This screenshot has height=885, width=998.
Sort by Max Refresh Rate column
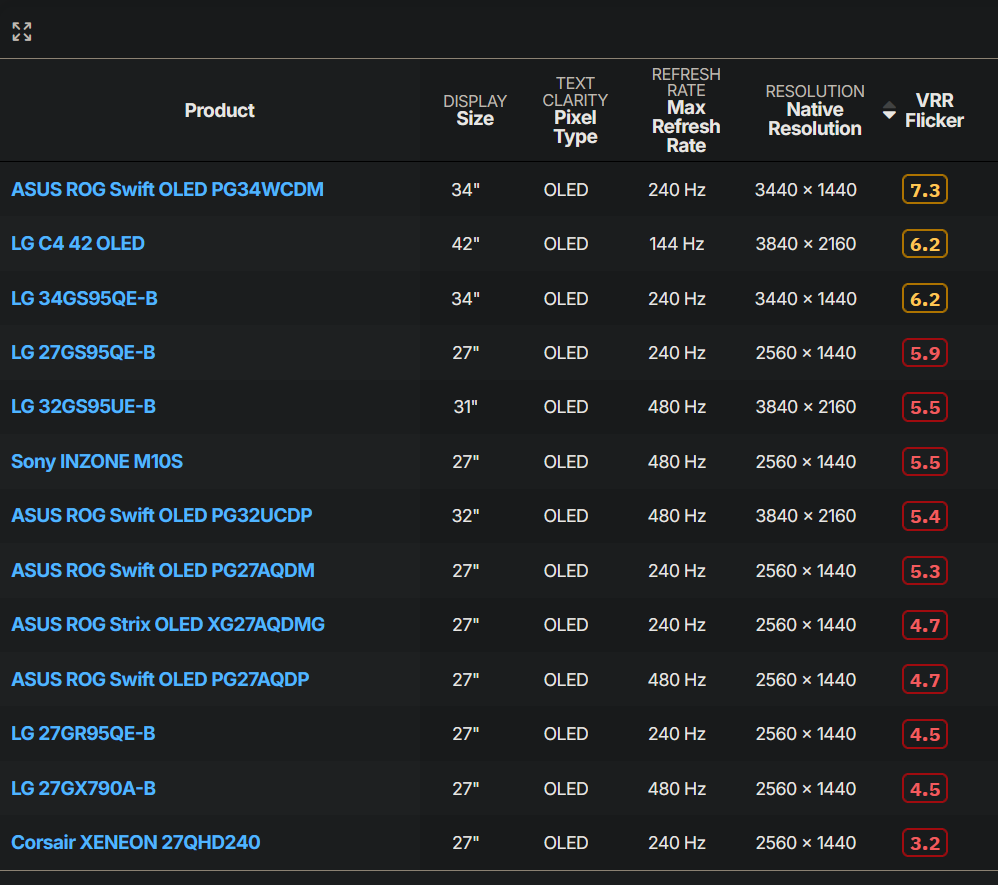[x=686, y=110]
